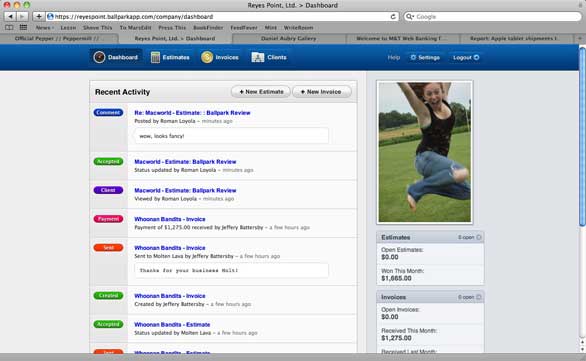
Task: Reload the page with refresh icon
Action: (x=393, y=16)
